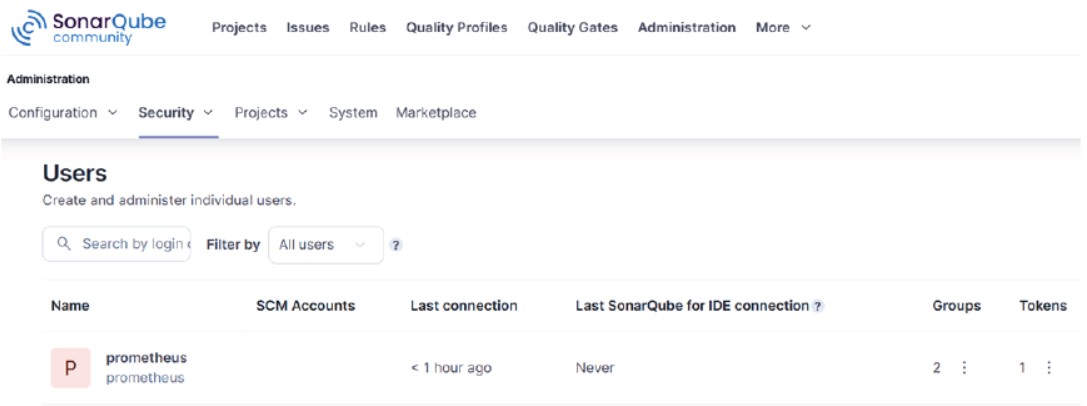1087x406 pixels.
Task: Click the prometheus user avatar
Action: [x=70, y=368]
